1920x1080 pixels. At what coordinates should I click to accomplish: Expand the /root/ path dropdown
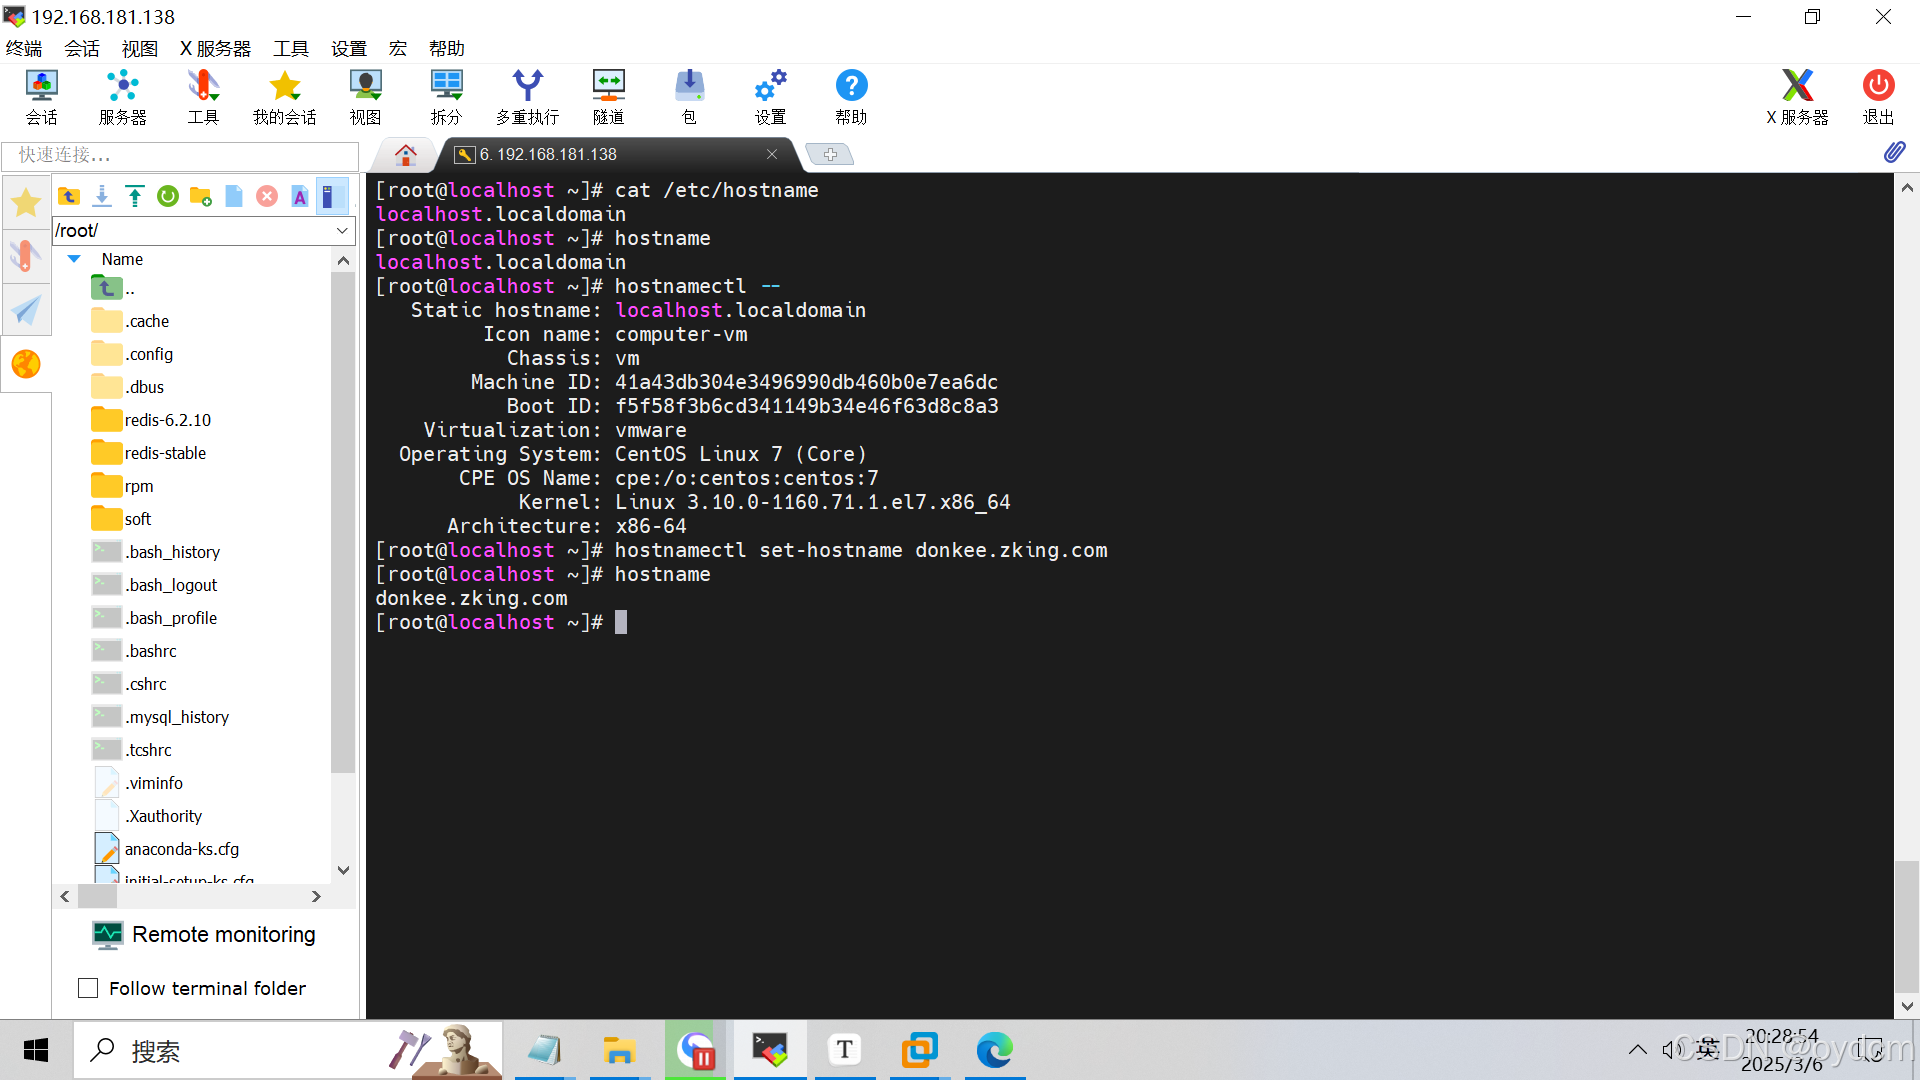[342, 231]
